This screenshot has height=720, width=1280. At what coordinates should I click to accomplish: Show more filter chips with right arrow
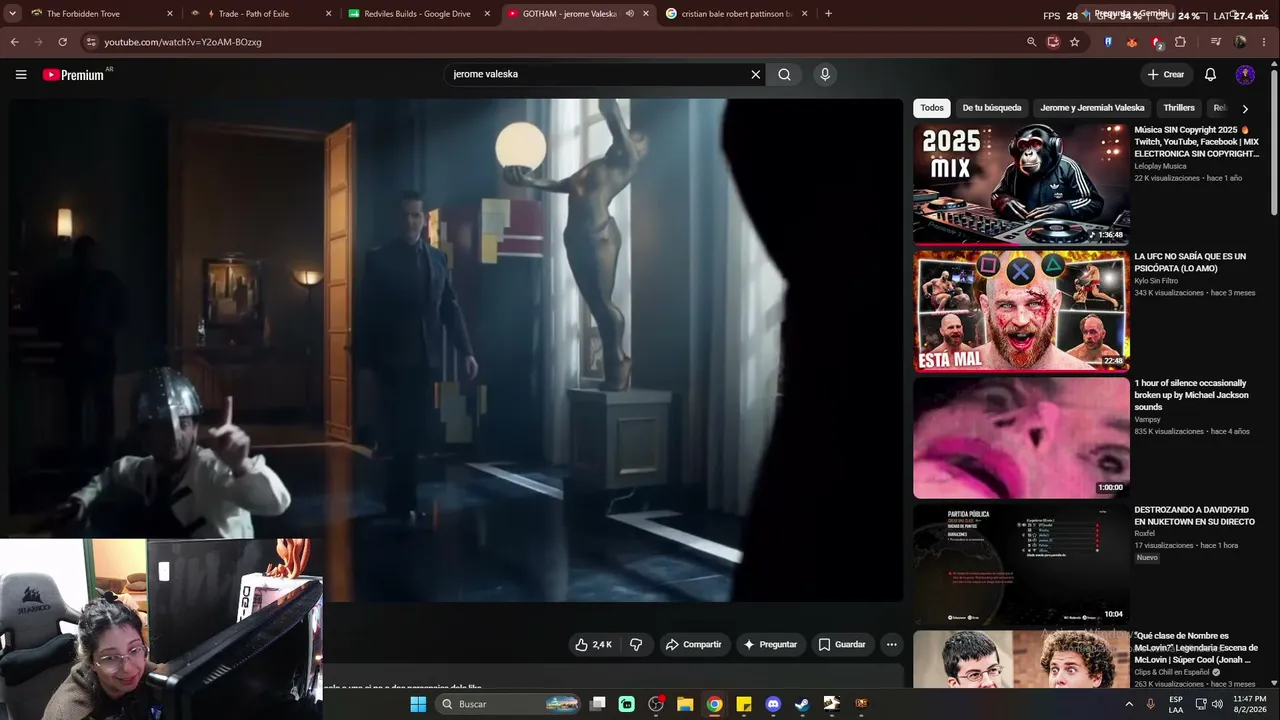(1245, 108)
